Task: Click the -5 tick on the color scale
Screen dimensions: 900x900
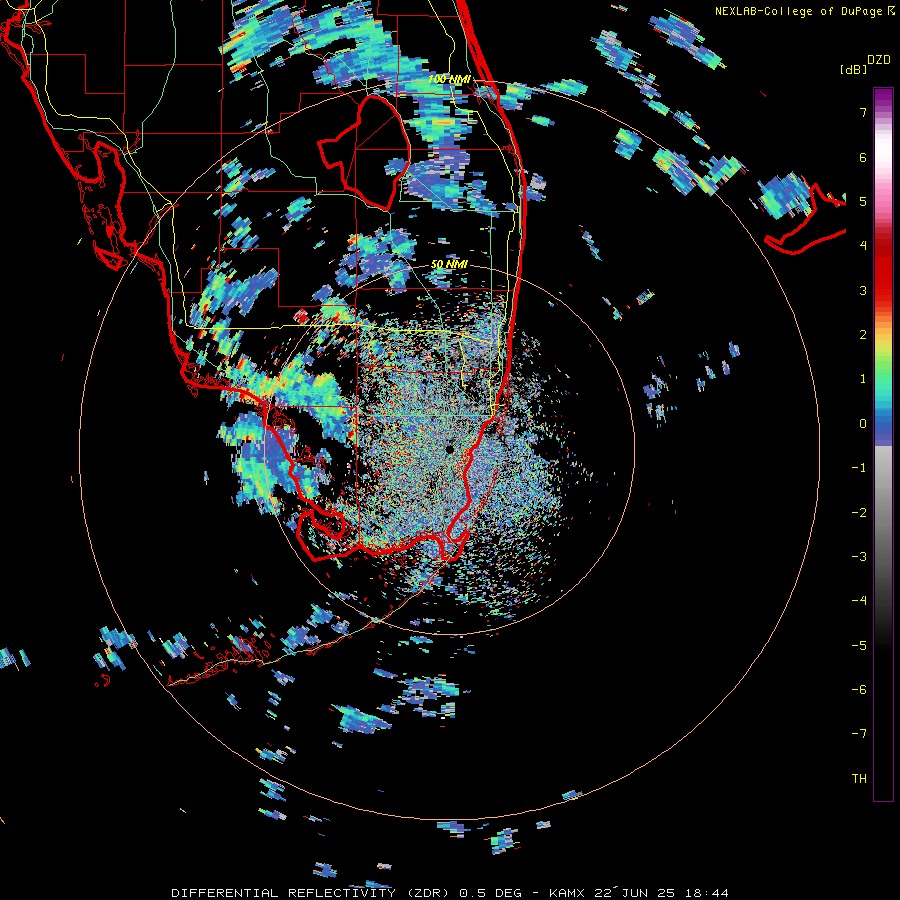Action: [x=859, y=646]
